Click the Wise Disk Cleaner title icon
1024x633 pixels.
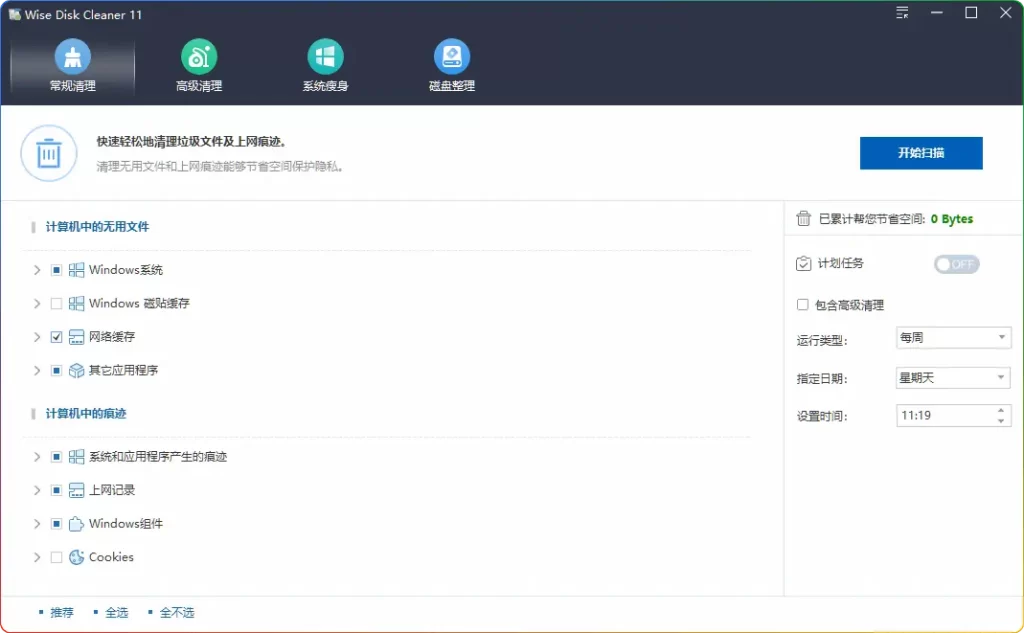coord(14,14)
